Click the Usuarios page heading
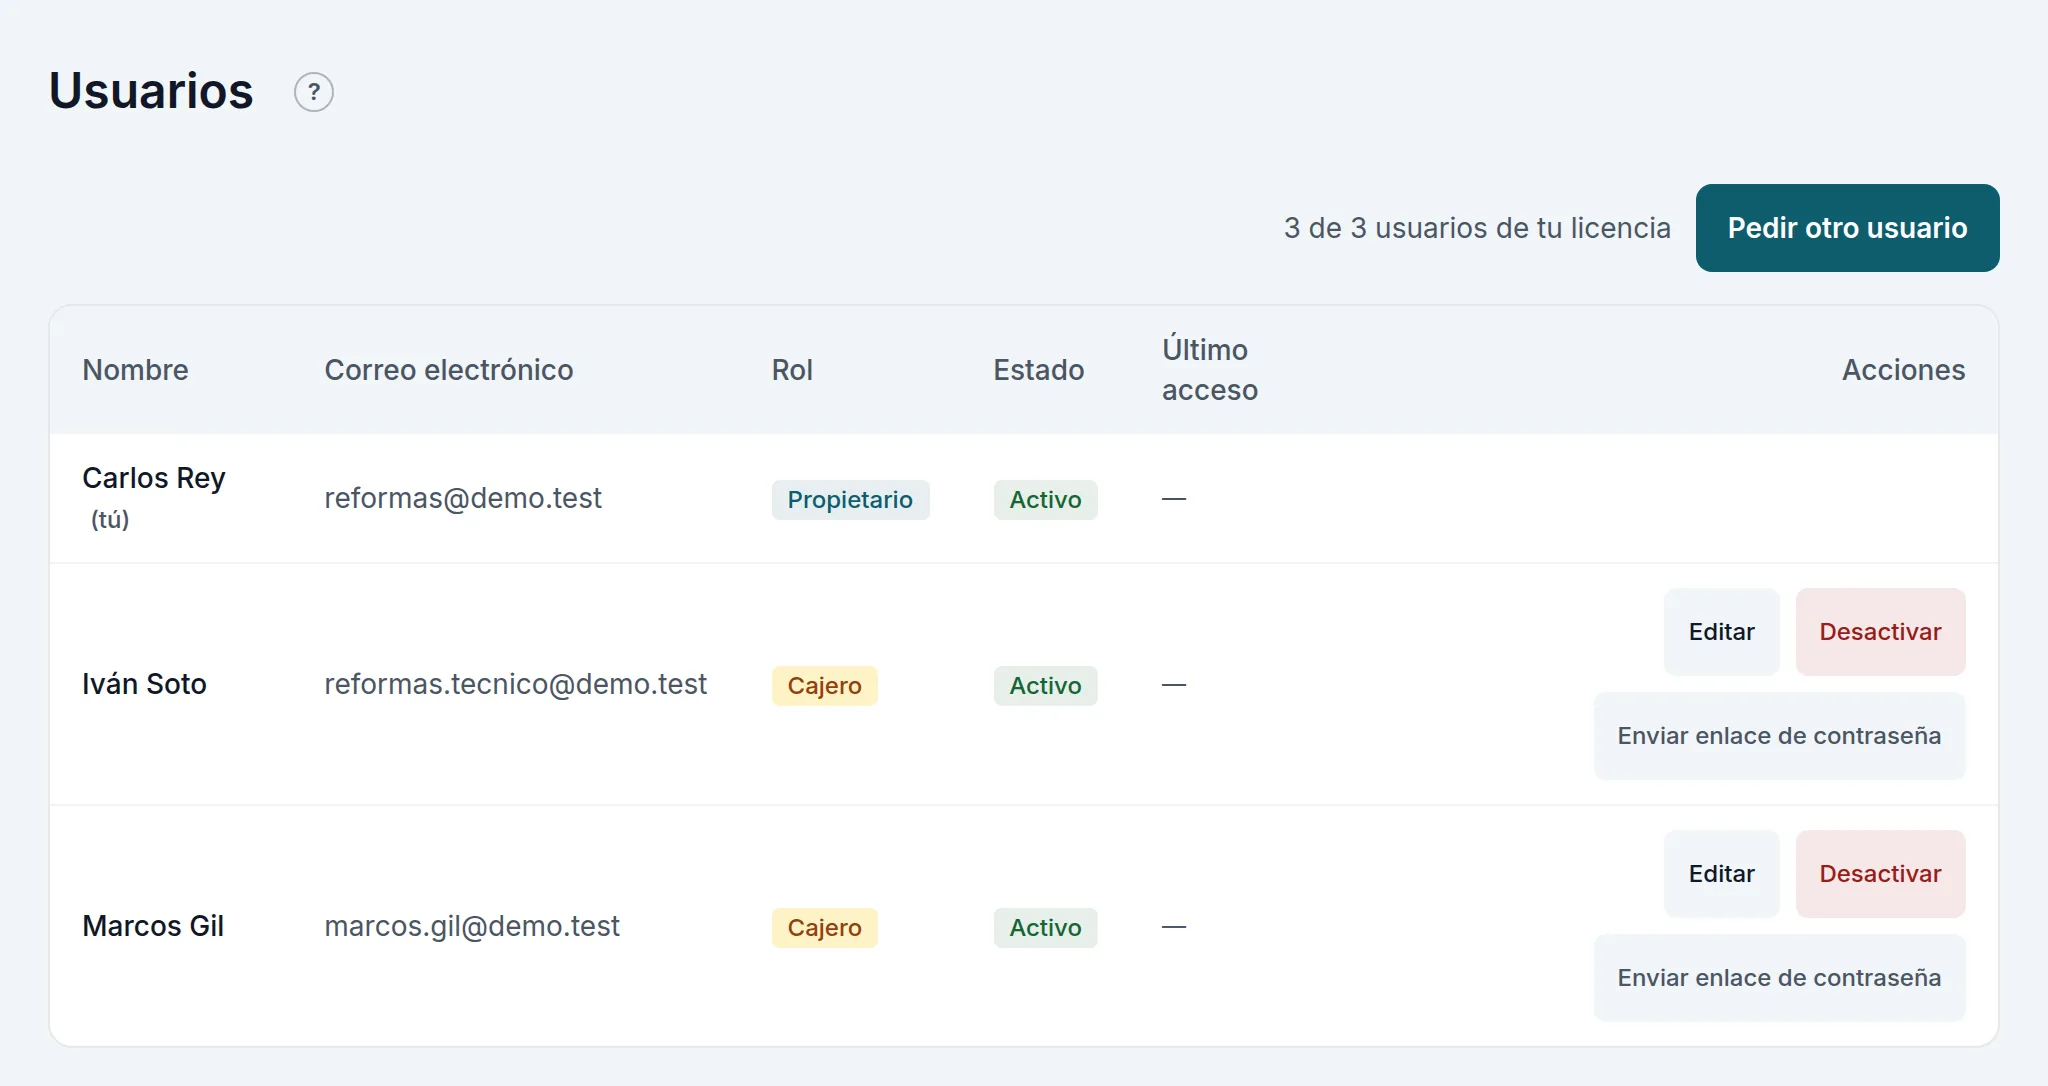This screenshot has width=2048, height=1086. [151, 91]
